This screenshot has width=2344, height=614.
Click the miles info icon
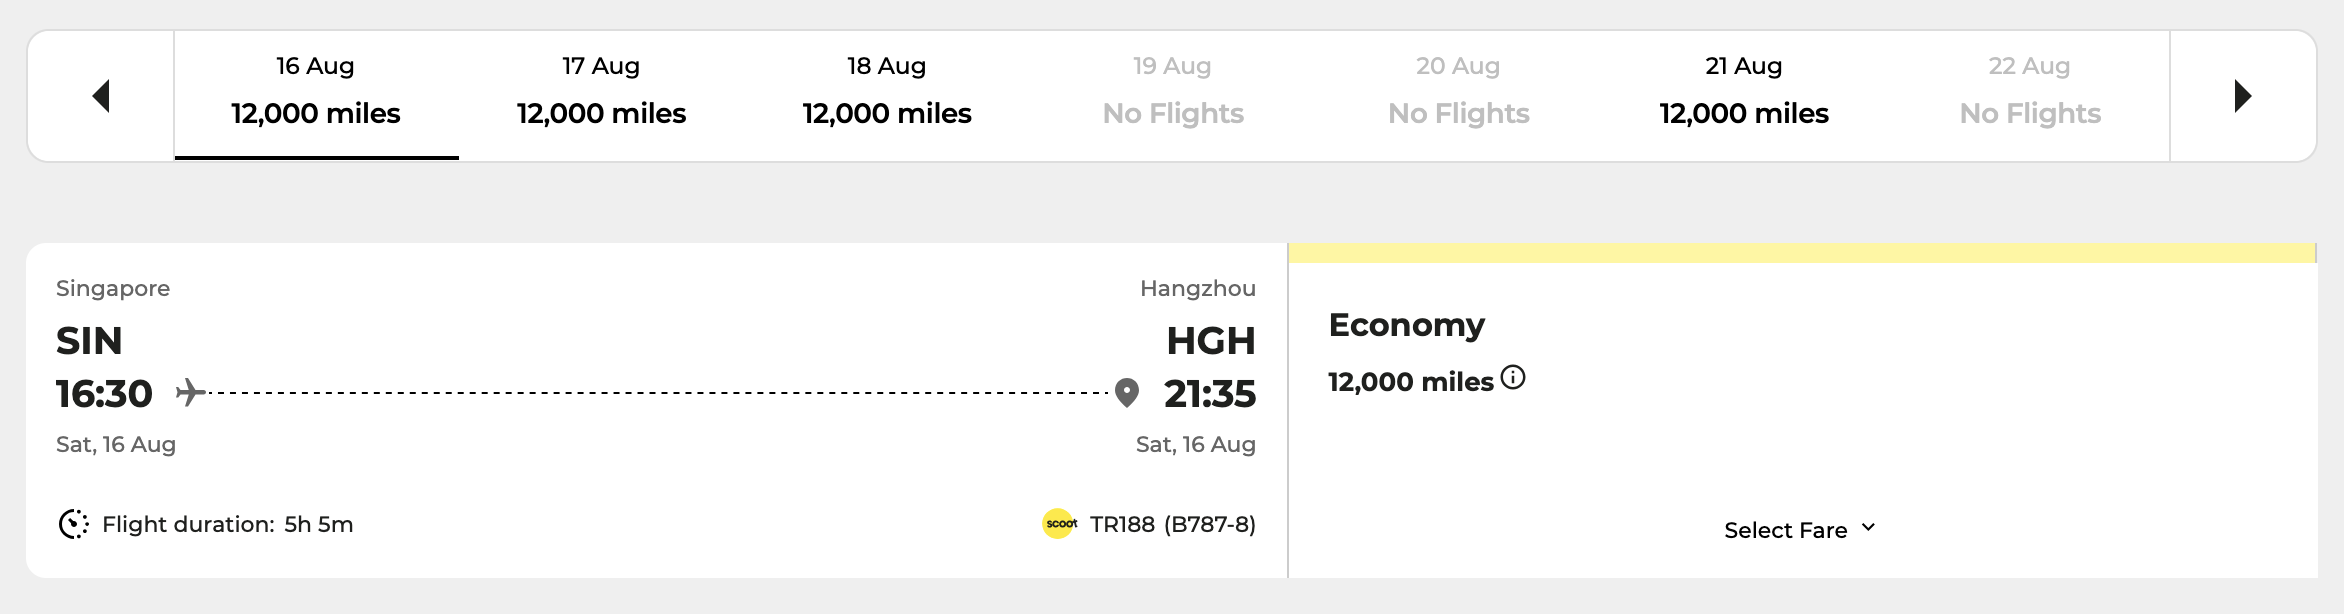[x=1513, y=377]
